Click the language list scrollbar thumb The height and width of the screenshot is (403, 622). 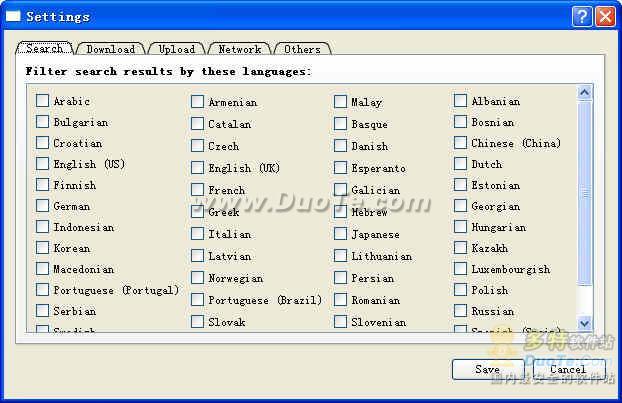584,193
